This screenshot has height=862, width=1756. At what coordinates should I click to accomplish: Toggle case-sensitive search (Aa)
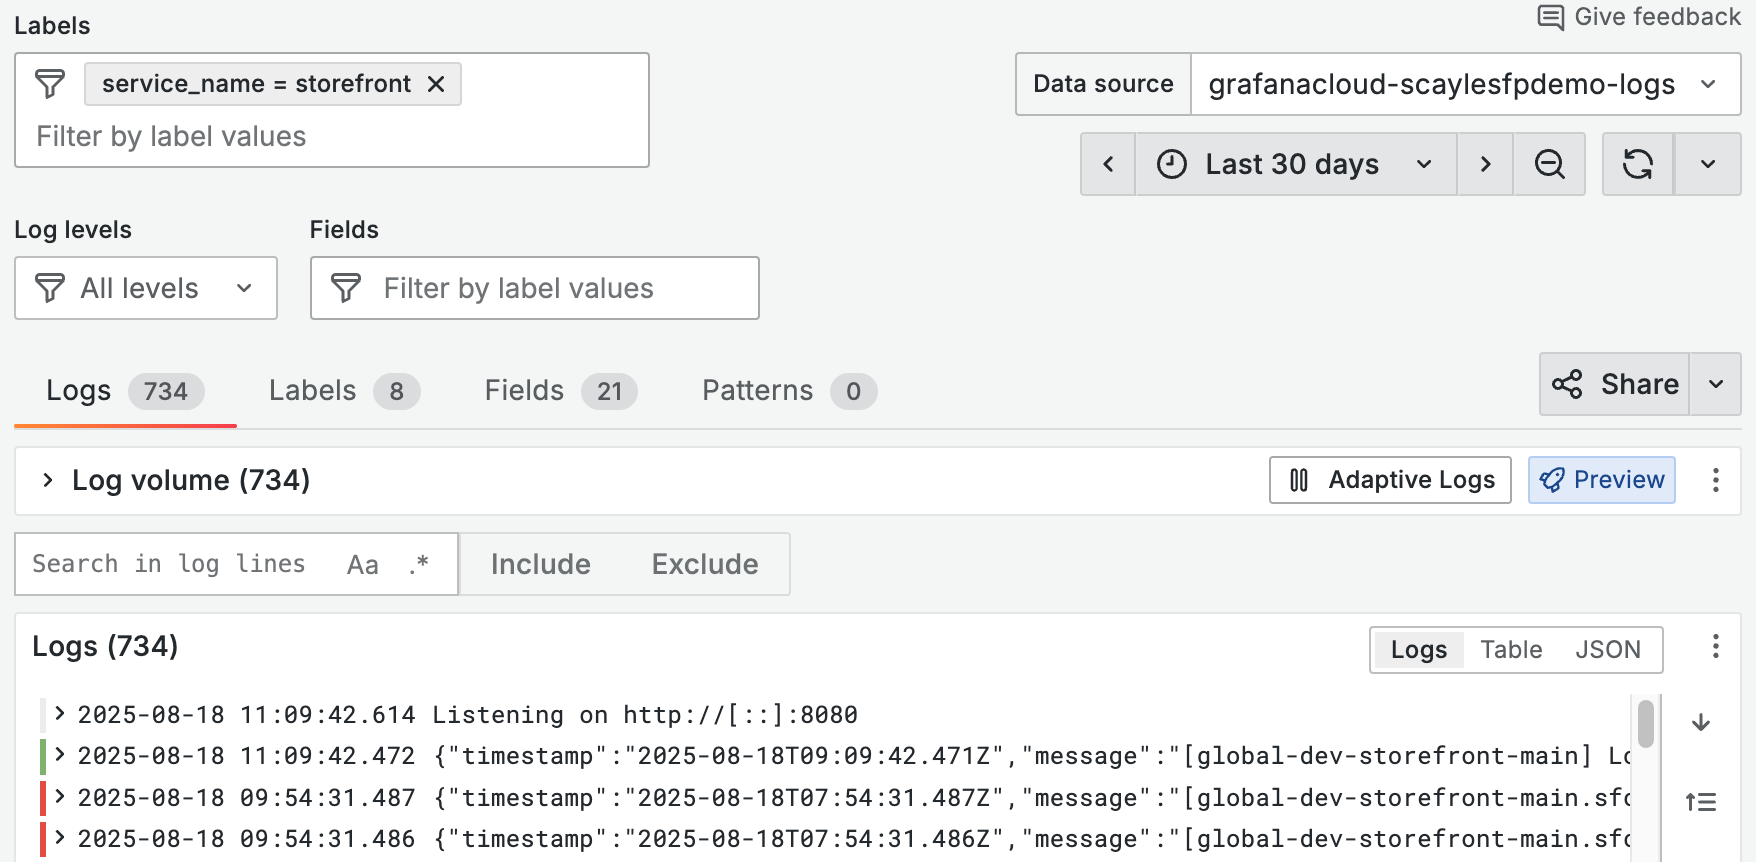coord(362,565)
